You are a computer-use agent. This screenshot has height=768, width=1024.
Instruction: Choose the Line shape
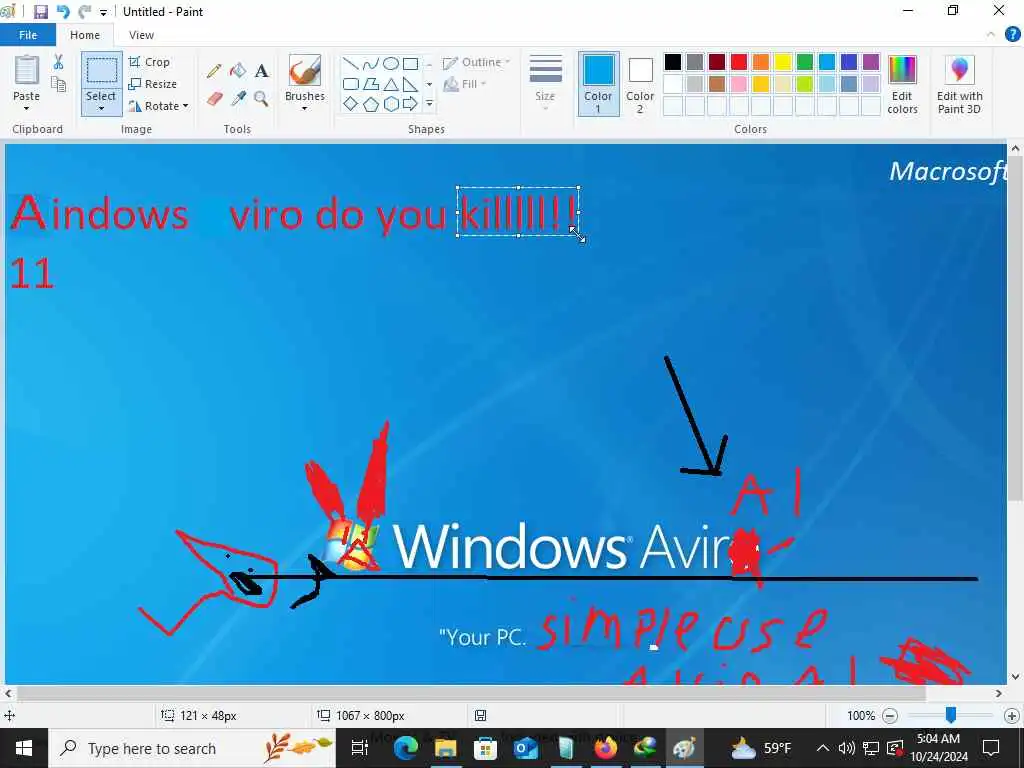coord(351,63)
